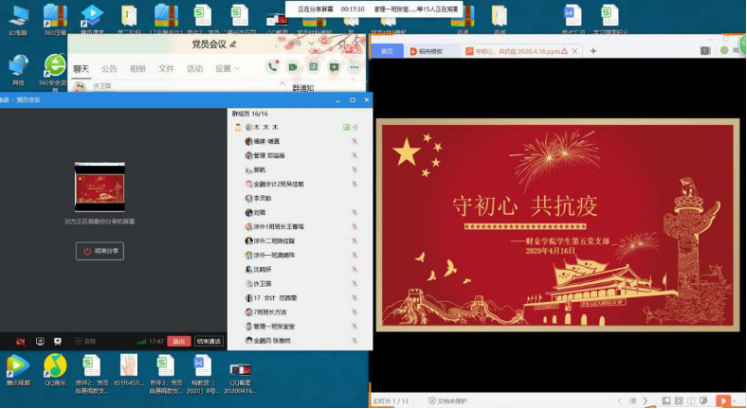Click the green screen icon beside 木 木 木
The image size is (747, 409).
(x=347, y=127)
